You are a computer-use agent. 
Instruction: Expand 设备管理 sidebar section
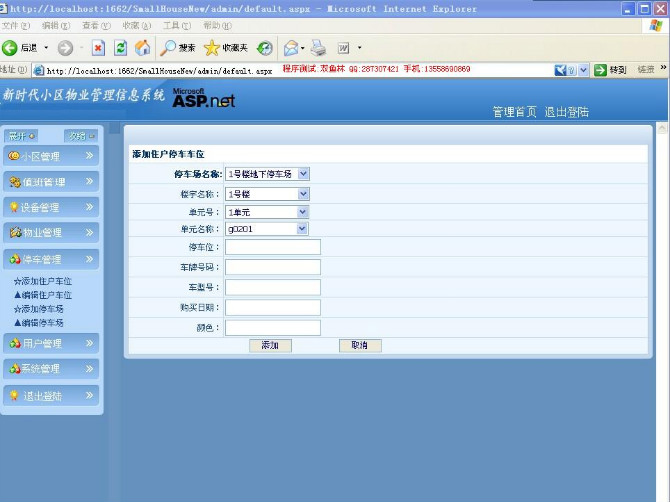coord(51,207)
